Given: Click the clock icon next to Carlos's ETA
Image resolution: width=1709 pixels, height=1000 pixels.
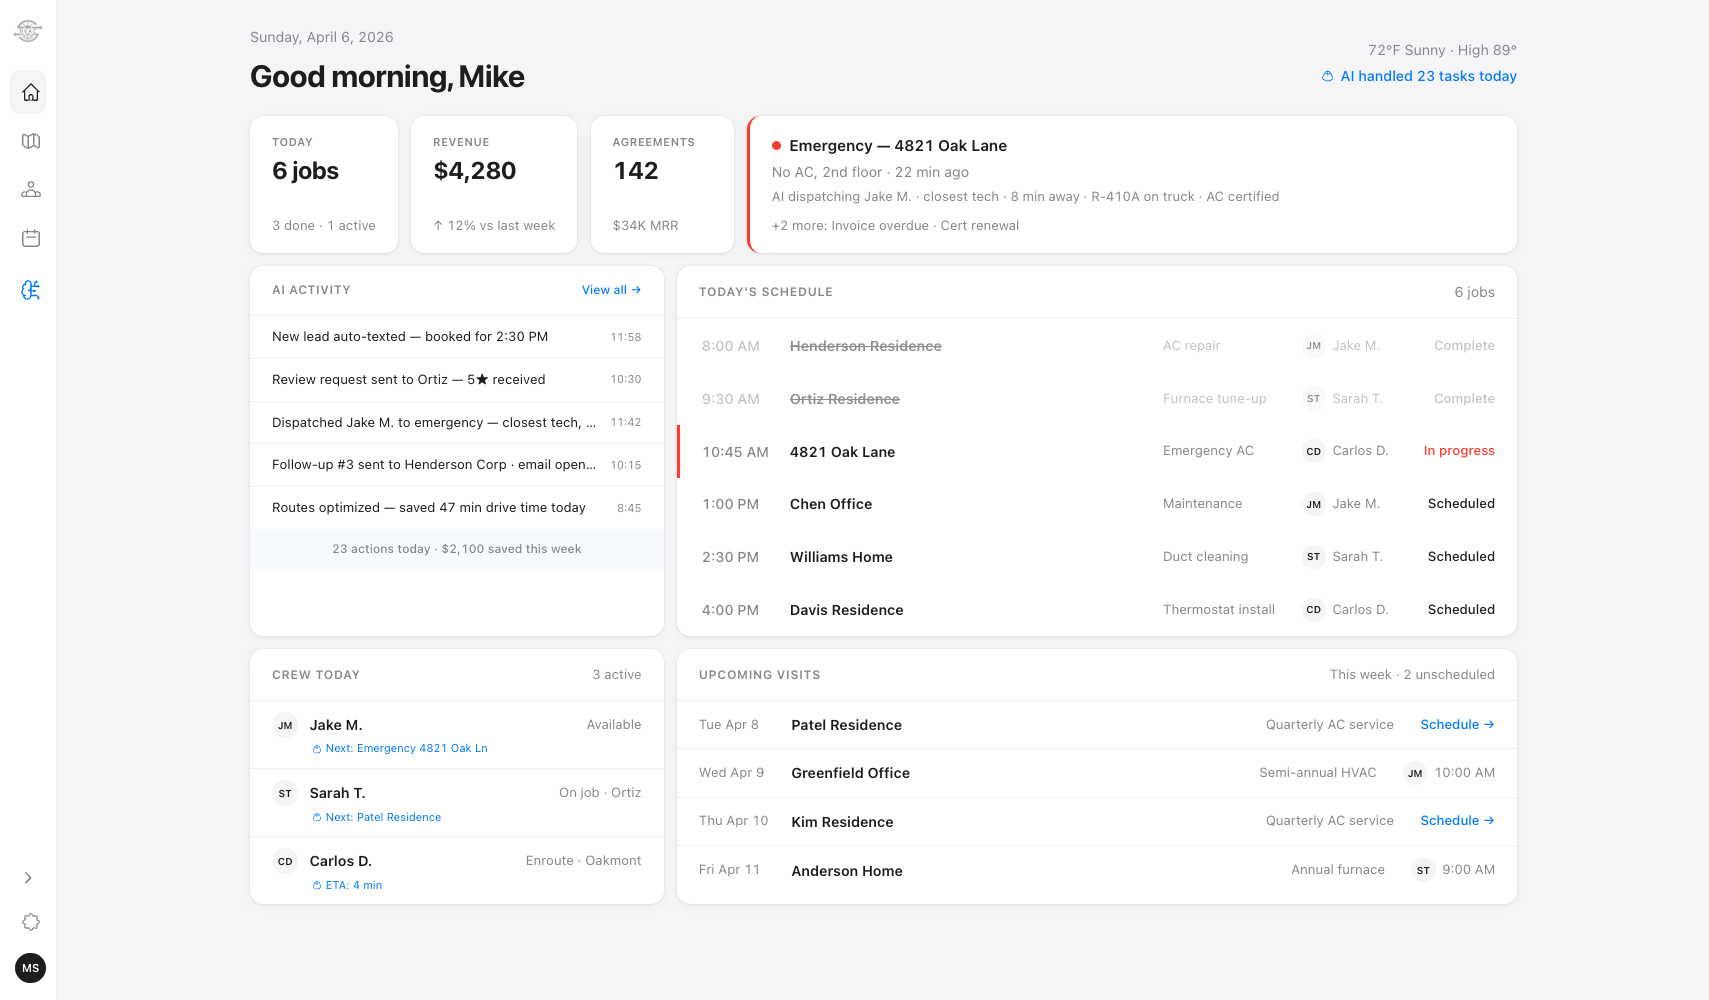Looking at the screenshot, I should coord(318,885).
